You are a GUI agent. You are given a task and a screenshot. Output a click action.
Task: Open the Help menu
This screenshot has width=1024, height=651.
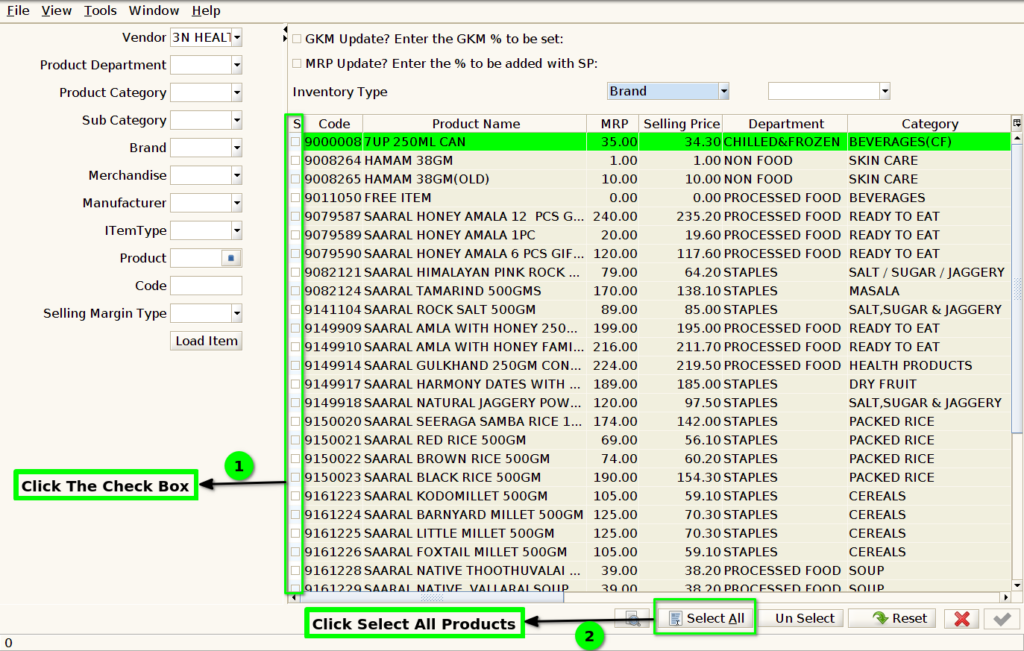[x=206, y=10]
